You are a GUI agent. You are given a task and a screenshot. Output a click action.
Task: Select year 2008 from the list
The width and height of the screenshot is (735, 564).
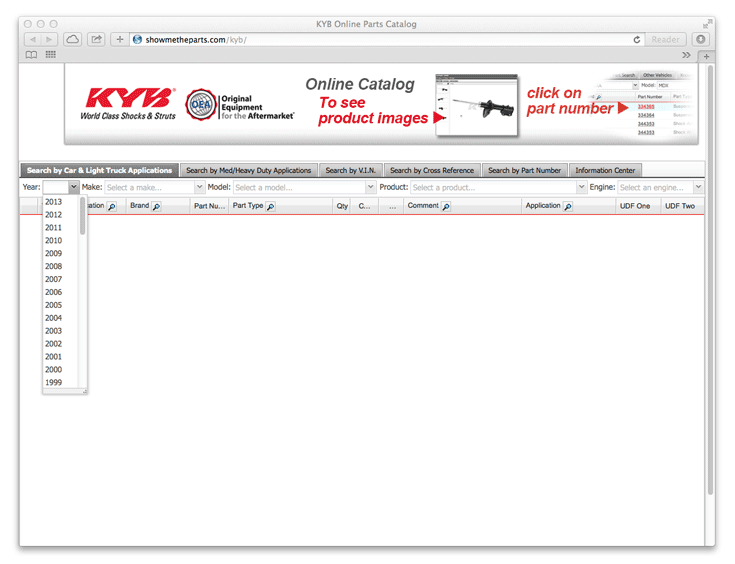pos(53,267)
